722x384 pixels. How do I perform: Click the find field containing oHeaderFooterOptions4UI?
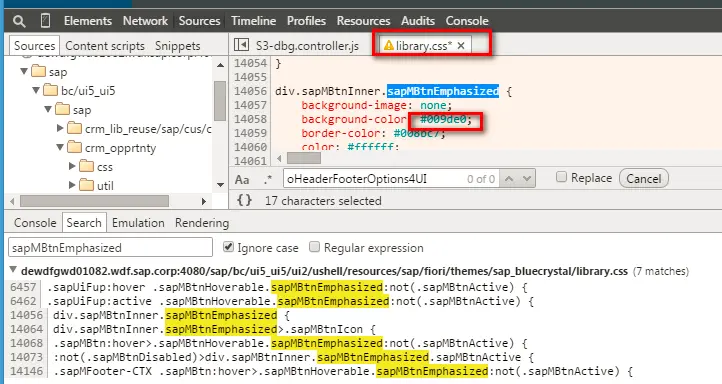391,179
